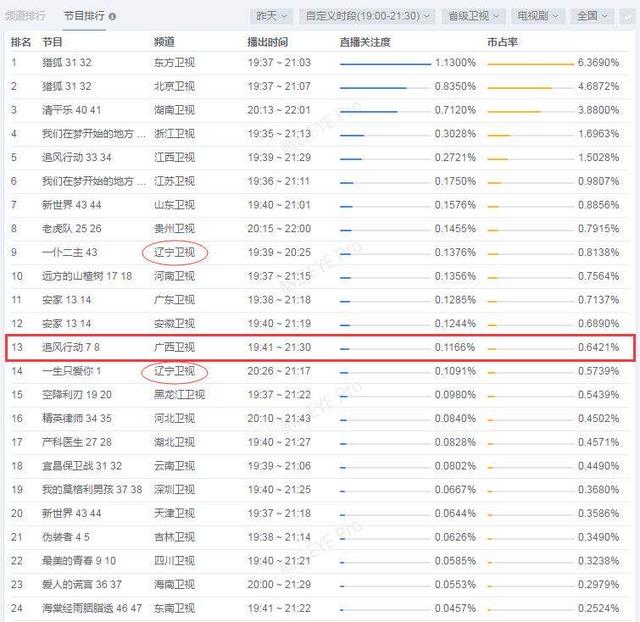This screenshot has width=640, height=622.
Task: Click the 频道 column header
Action: [x=164, y=42]
